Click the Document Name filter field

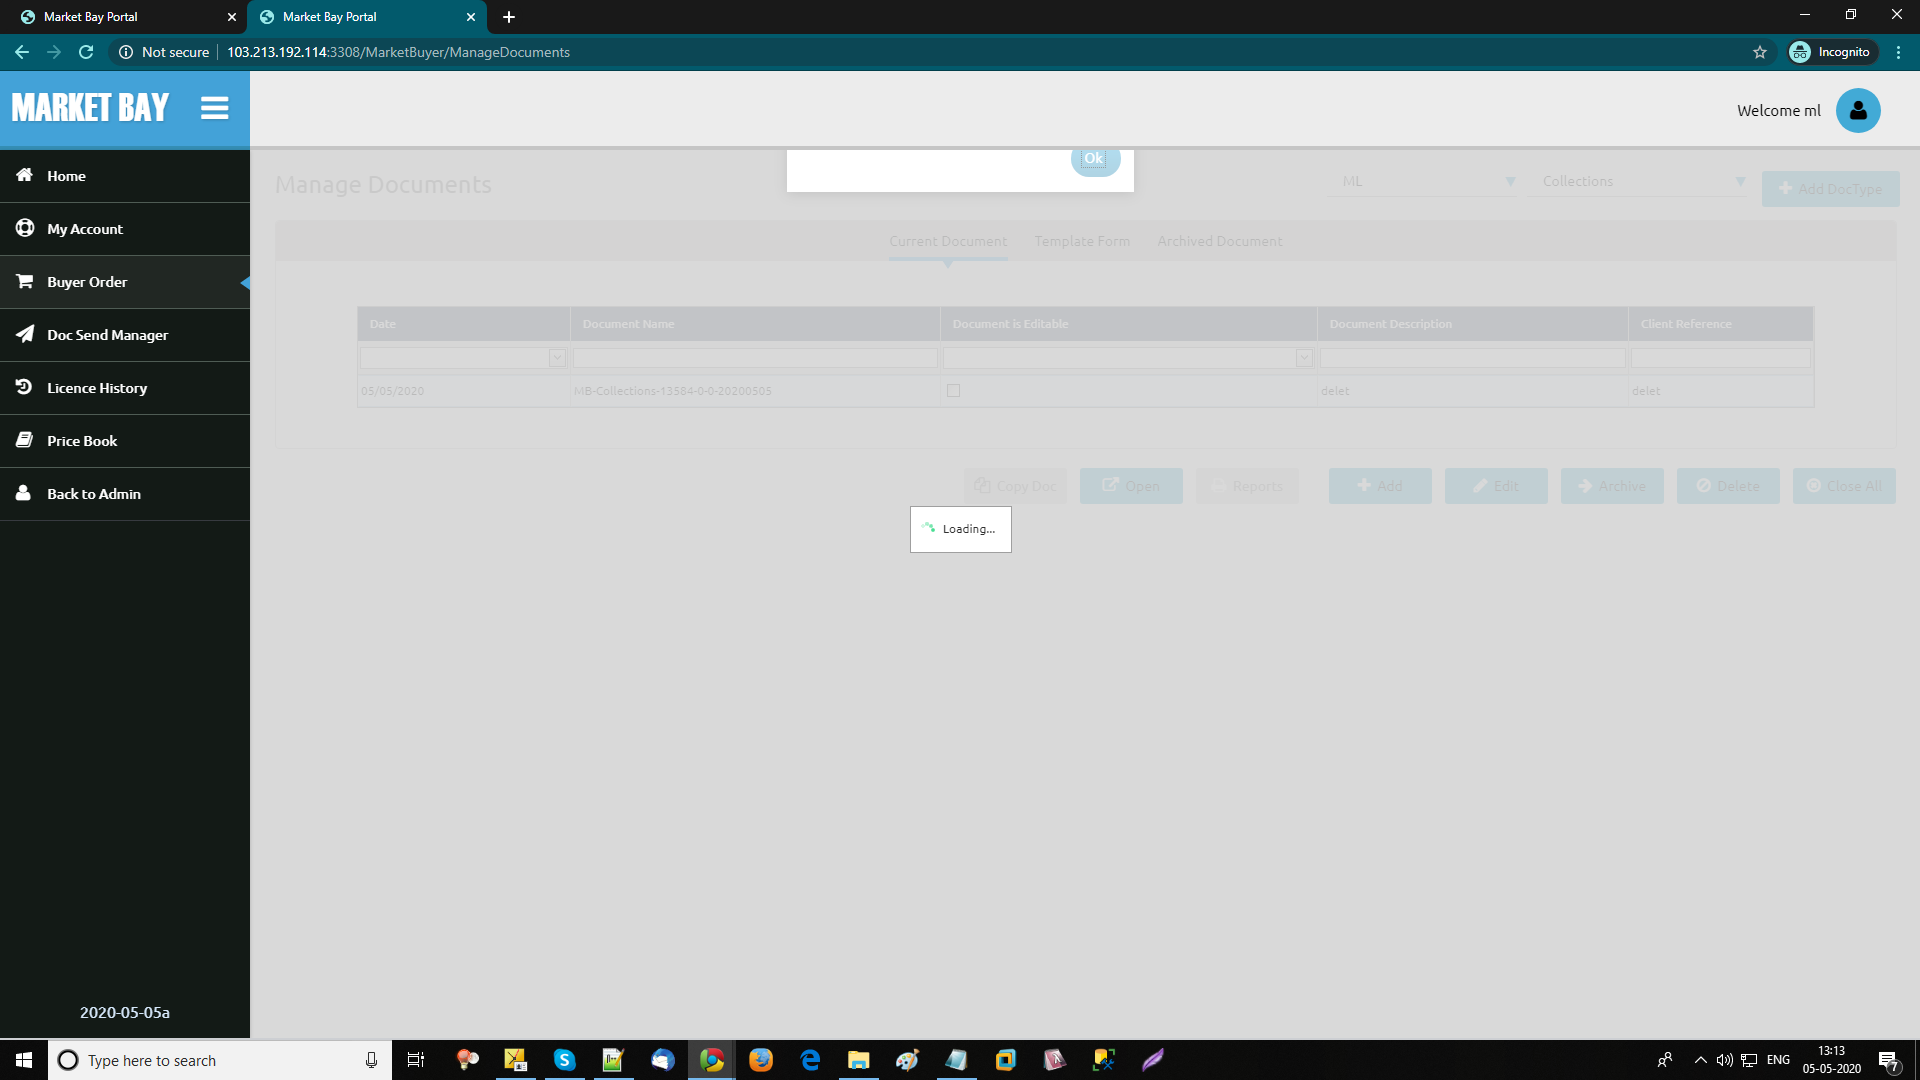coord(755,358)
